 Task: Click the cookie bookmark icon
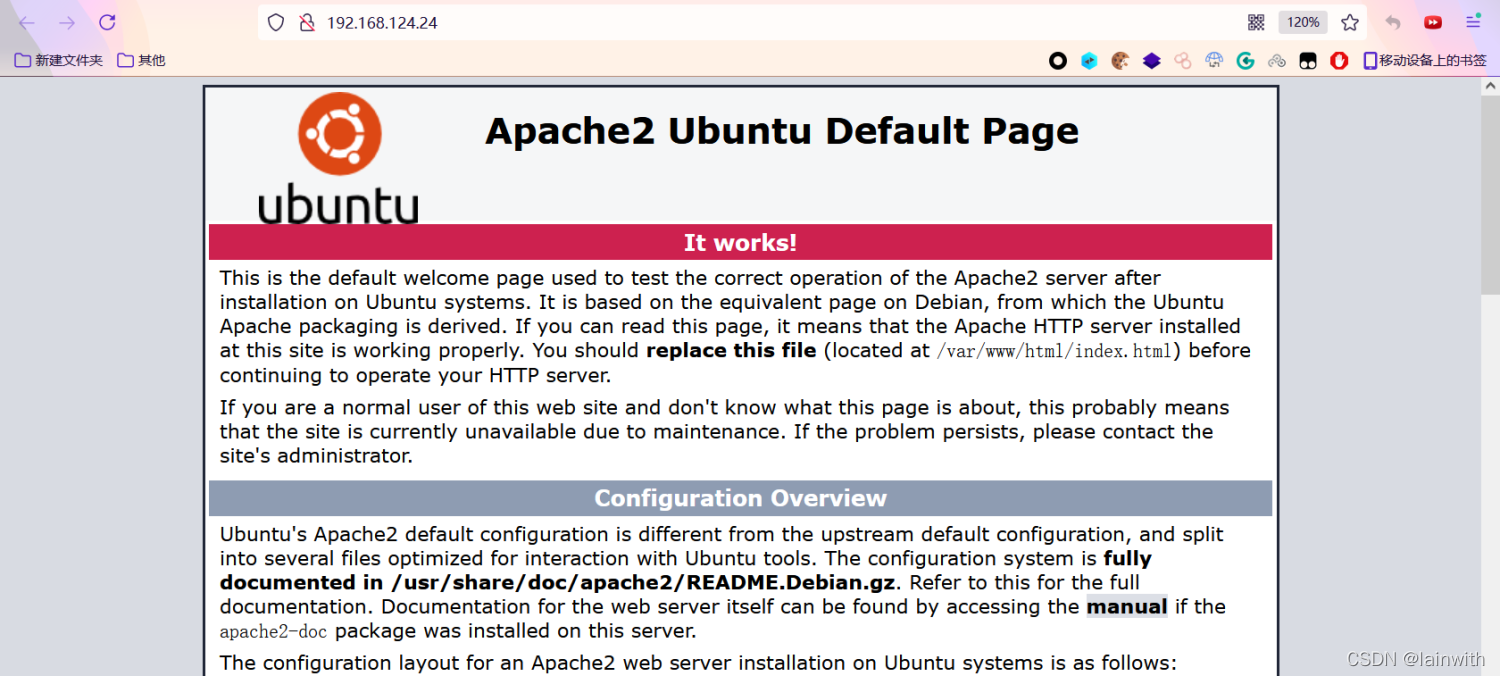point(1120,61)
